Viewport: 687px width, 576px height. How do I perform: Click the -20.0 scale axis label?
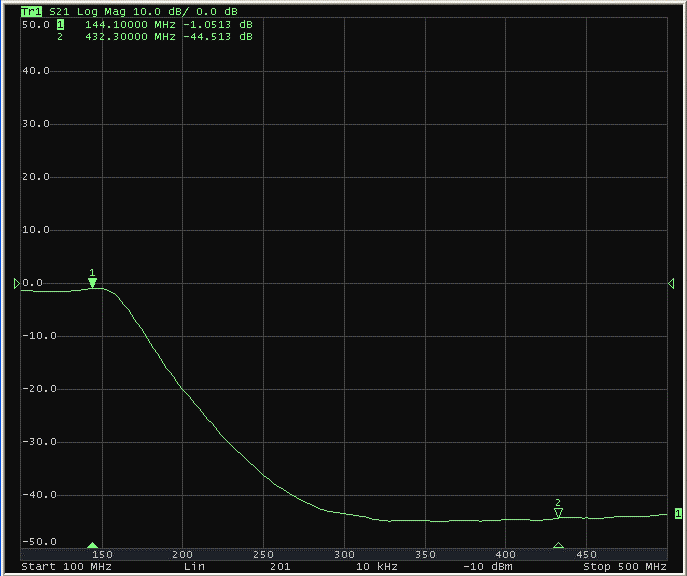tap(39, 389)
